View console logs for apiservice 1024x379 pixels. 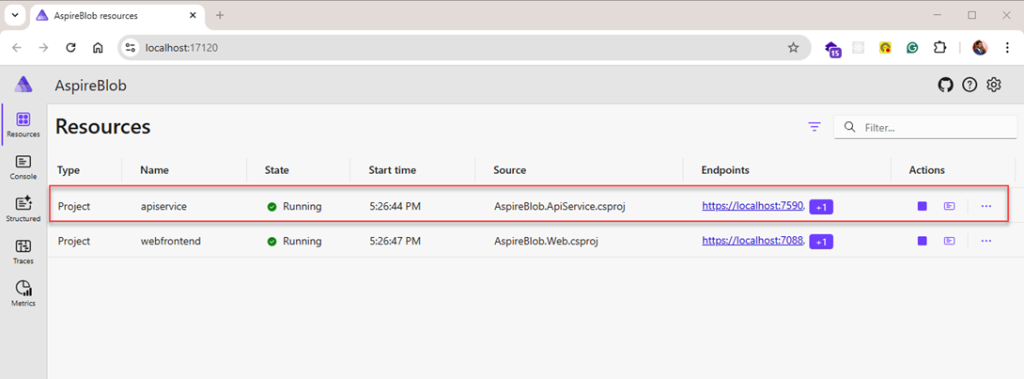click(x=950, y=206)
